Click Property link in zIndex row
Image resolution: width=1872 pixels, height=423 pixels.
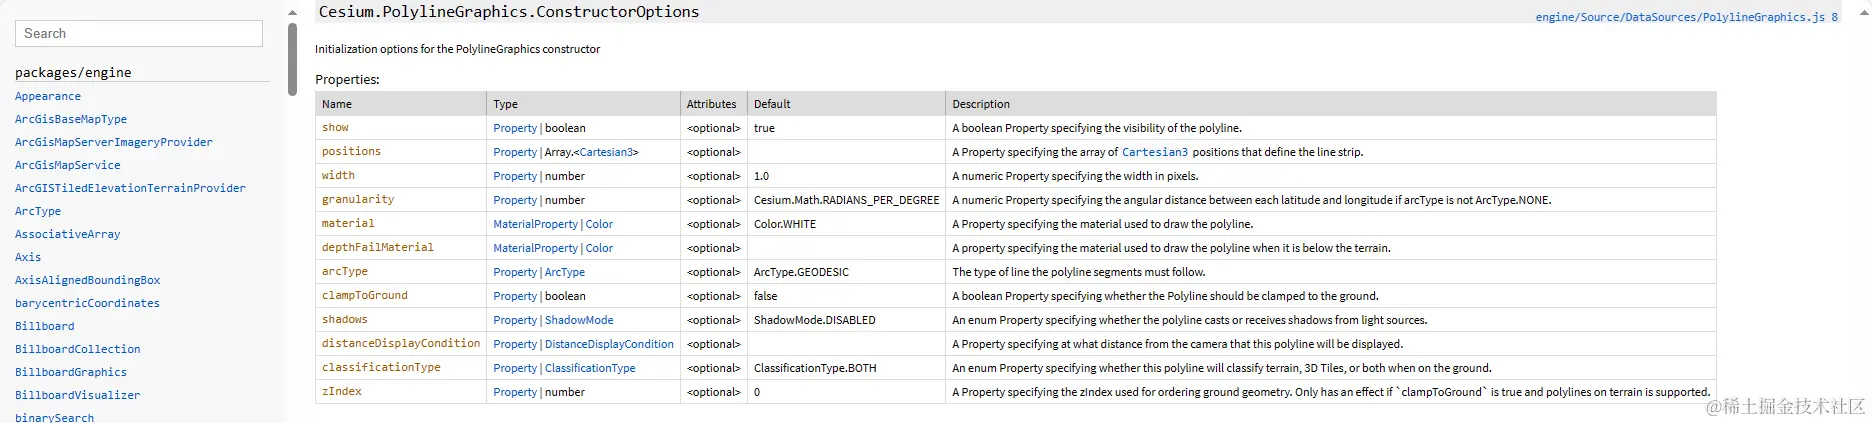point(515,392)
